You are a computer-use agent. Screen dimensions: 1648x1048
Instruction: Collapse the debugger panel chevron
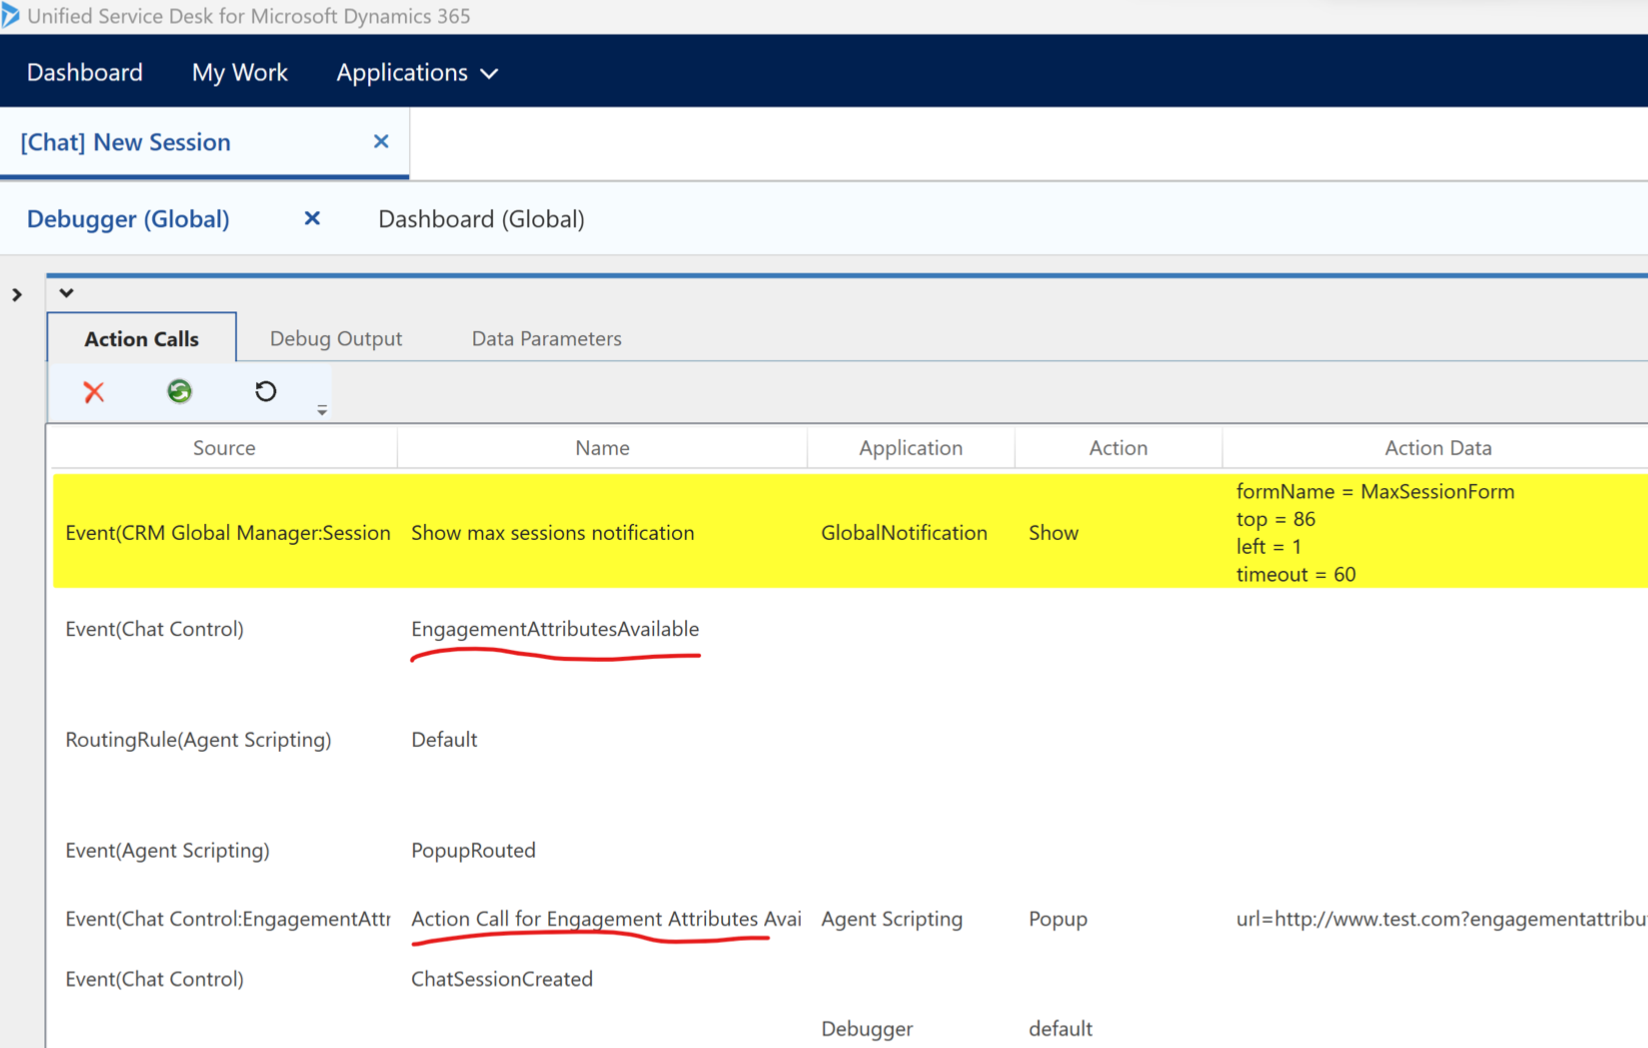[x=67, y=293]
